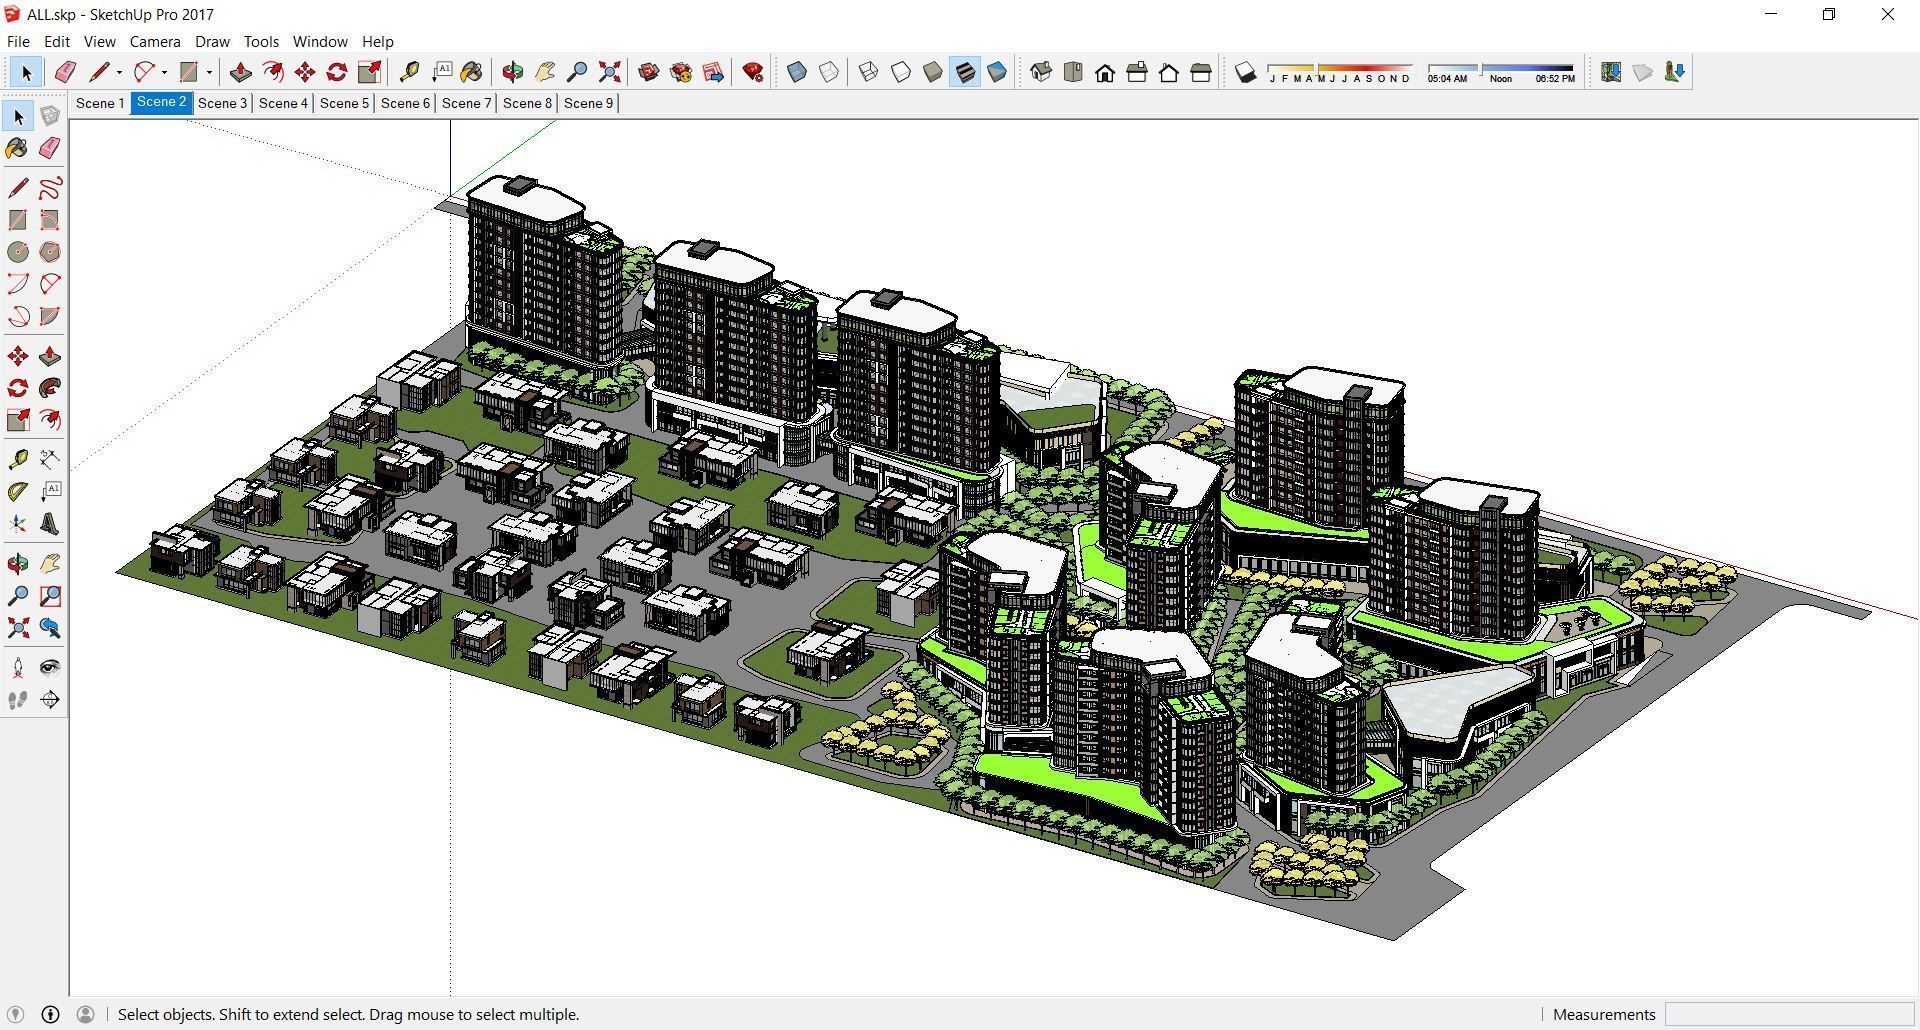Click the Position Camera person icon
The image size is (1920, 1030).
click(x=18, y=668)
